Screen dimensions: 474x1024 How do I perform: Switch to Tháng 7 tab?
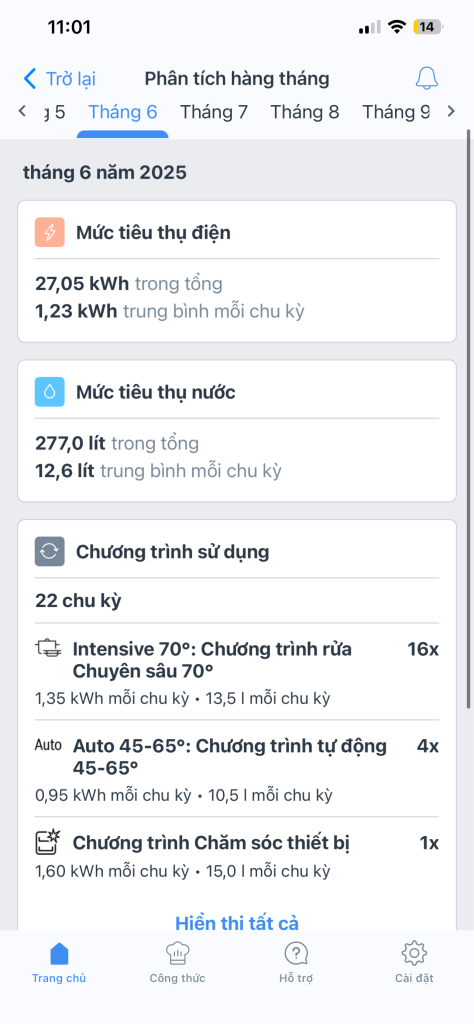point(214,112)
